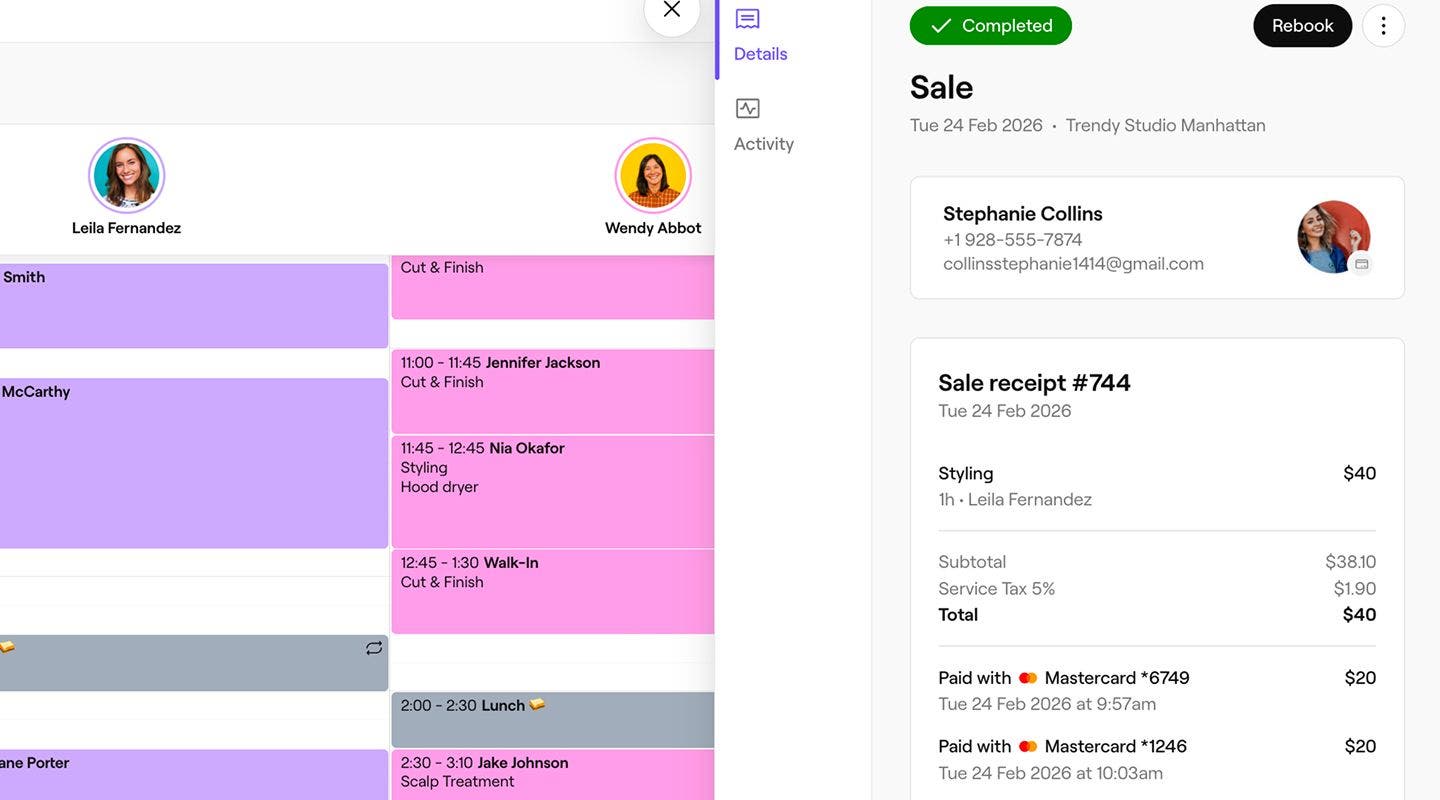Select Wendy Abbot staff avatar
Screen dimensions: 1440x800
(x=653, y=176)
